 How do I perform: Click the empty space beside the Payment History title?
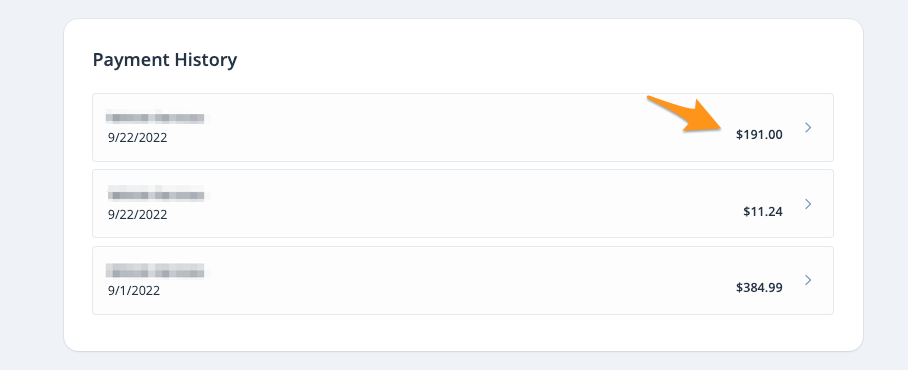click(x=521, y=60)
